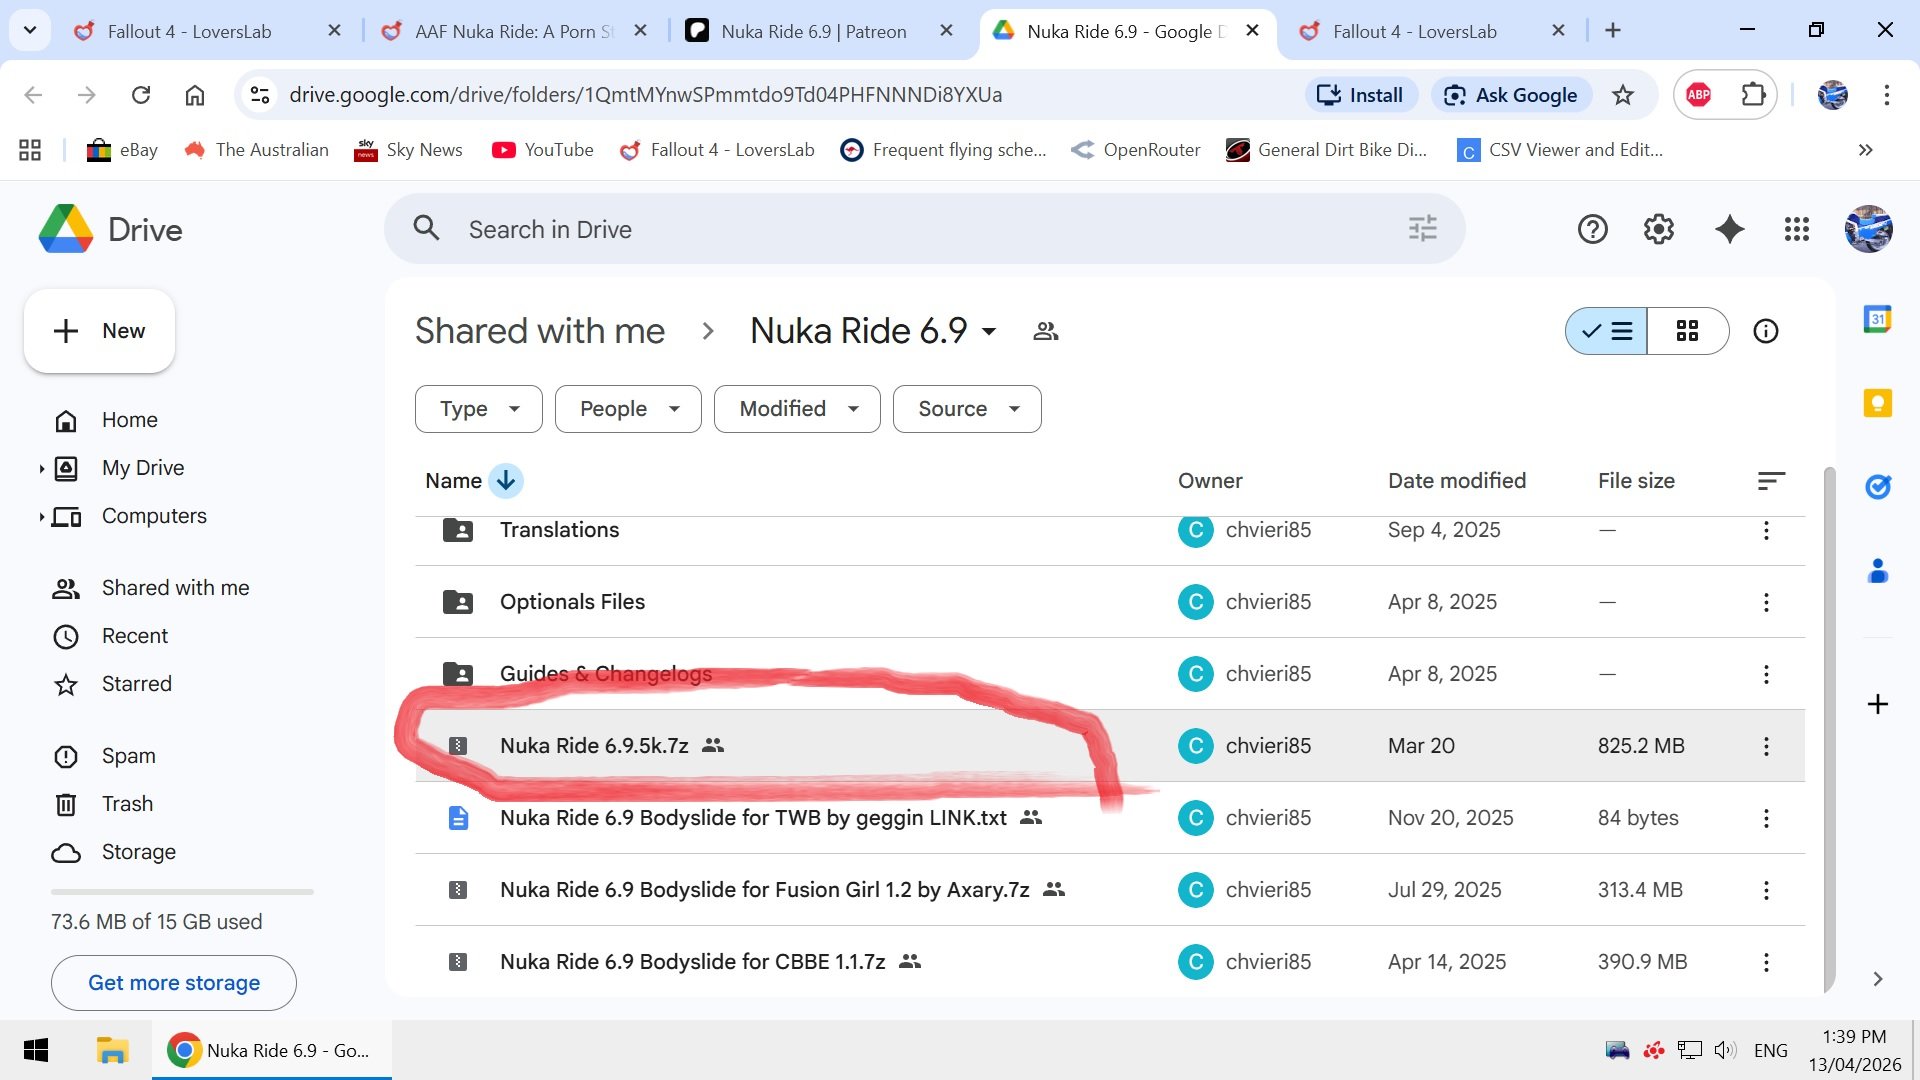Open shared folder people icon beside title

(x=1046, y=331)
